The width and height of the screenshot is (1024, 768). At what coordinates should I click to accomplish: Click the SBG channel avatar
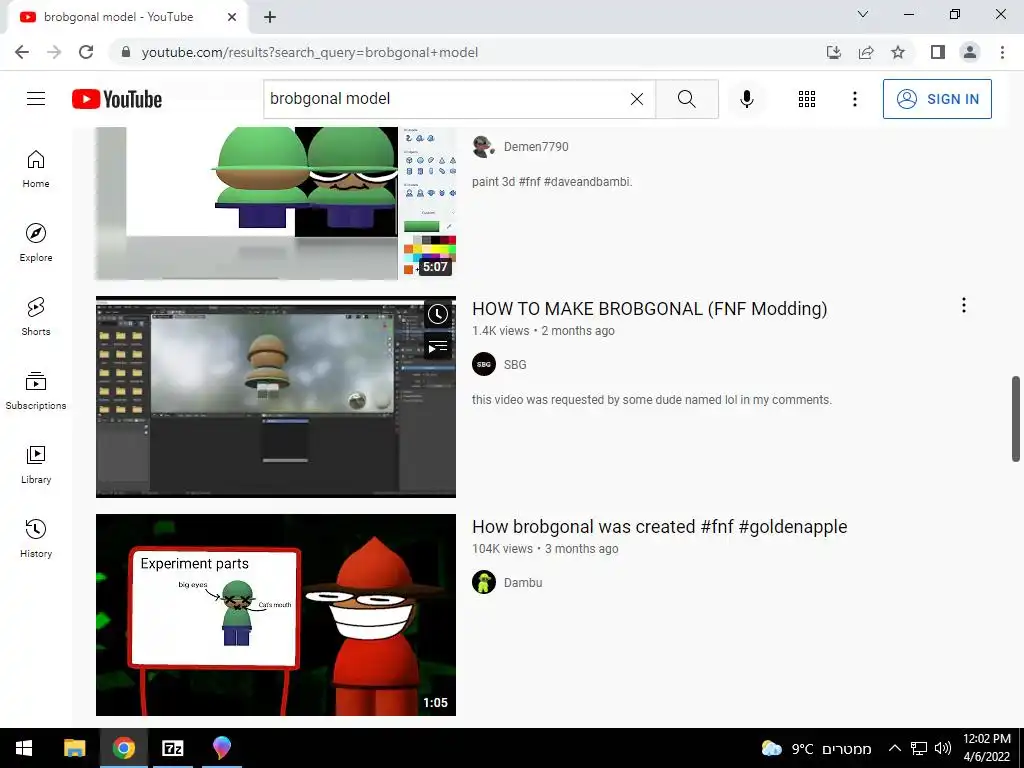[484, 364]
